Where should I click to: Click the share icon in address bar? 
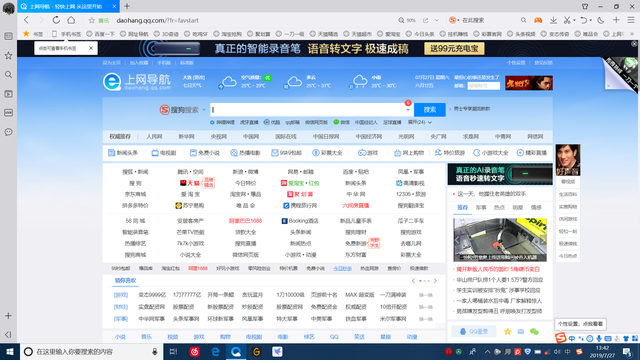(426, 20)
